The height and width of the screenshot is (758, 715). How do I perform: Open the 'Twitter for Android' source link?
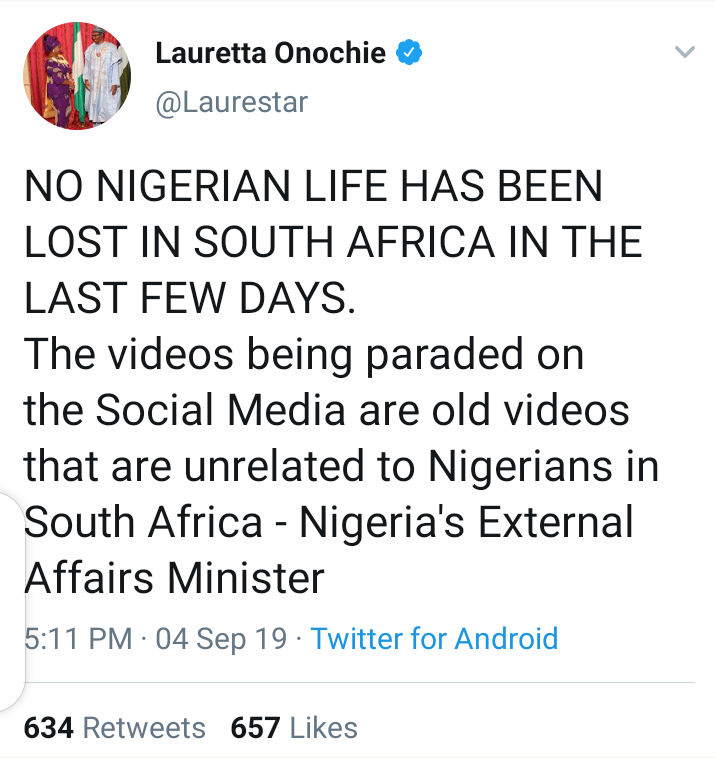[434, 638]
